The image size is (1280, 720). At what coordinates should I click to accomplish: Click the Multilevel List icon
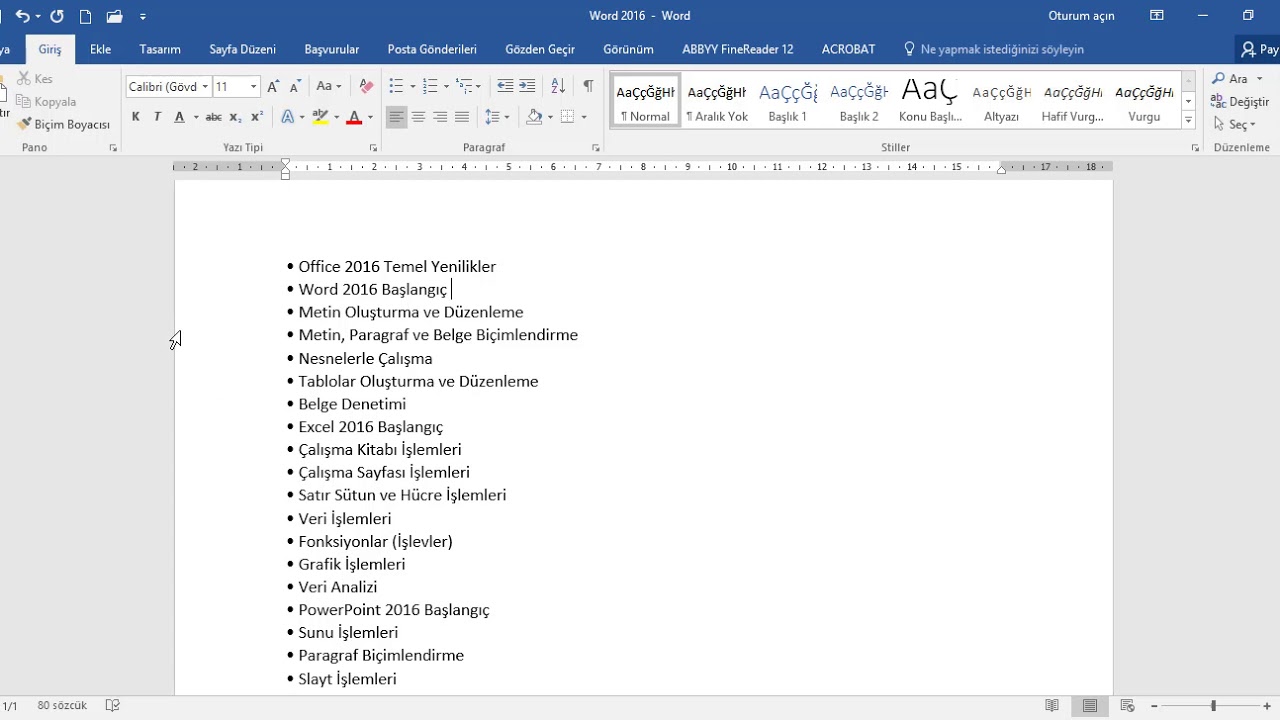pos(464,87)
